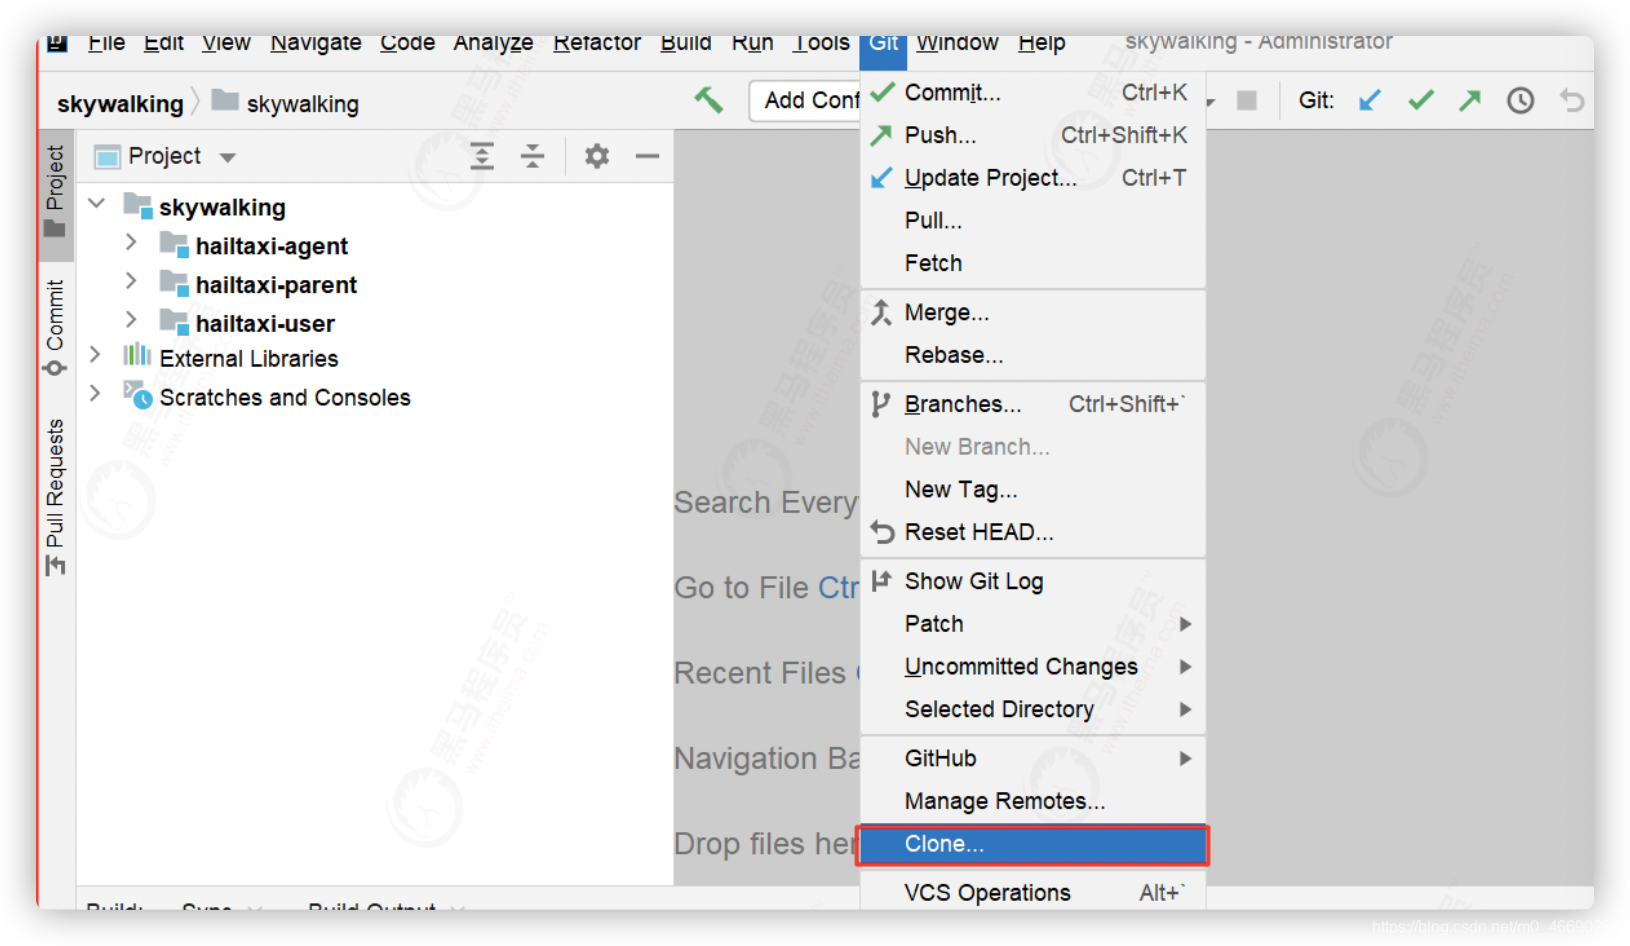Open Branches... from Git menu
Screen dimensions: 1630x946
(1033, 404)
